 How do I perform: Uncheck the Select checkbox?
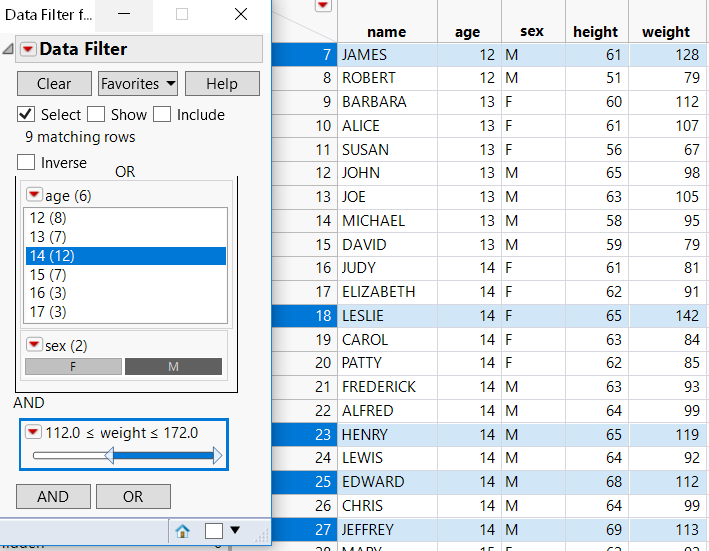[x=26, y=114]
